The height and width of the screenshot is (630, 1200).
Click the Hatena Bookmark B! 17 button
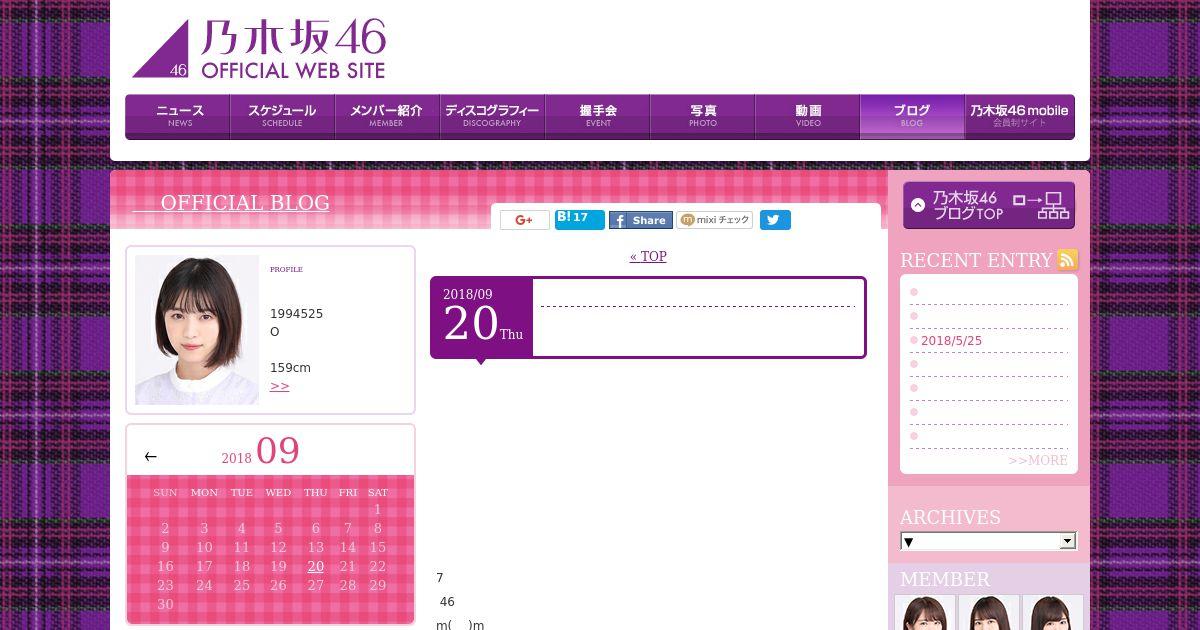click(x=580, y=220)
